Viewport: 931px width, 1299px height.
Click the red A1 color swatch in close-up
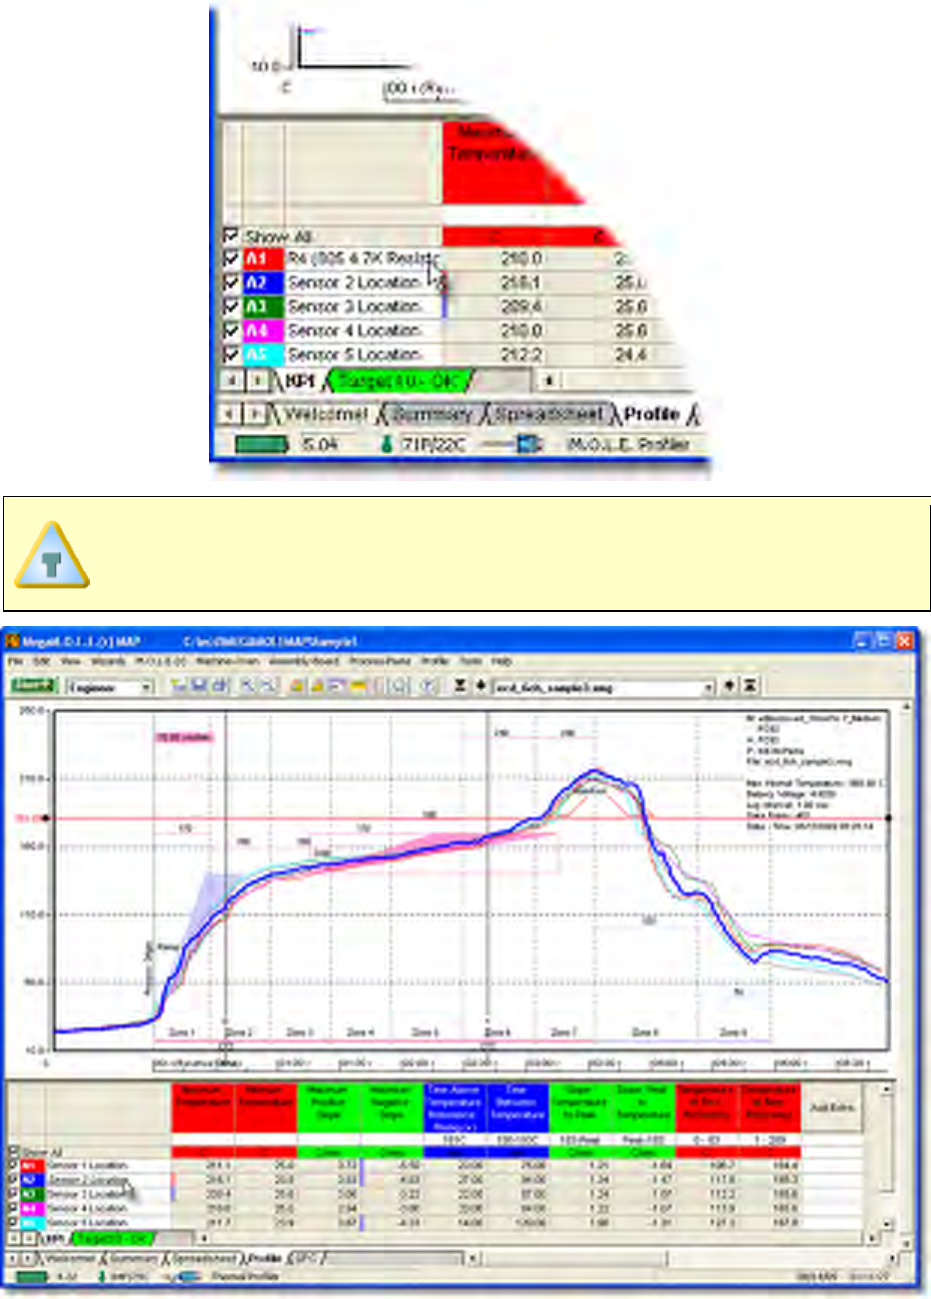click(x=262, y=259)
